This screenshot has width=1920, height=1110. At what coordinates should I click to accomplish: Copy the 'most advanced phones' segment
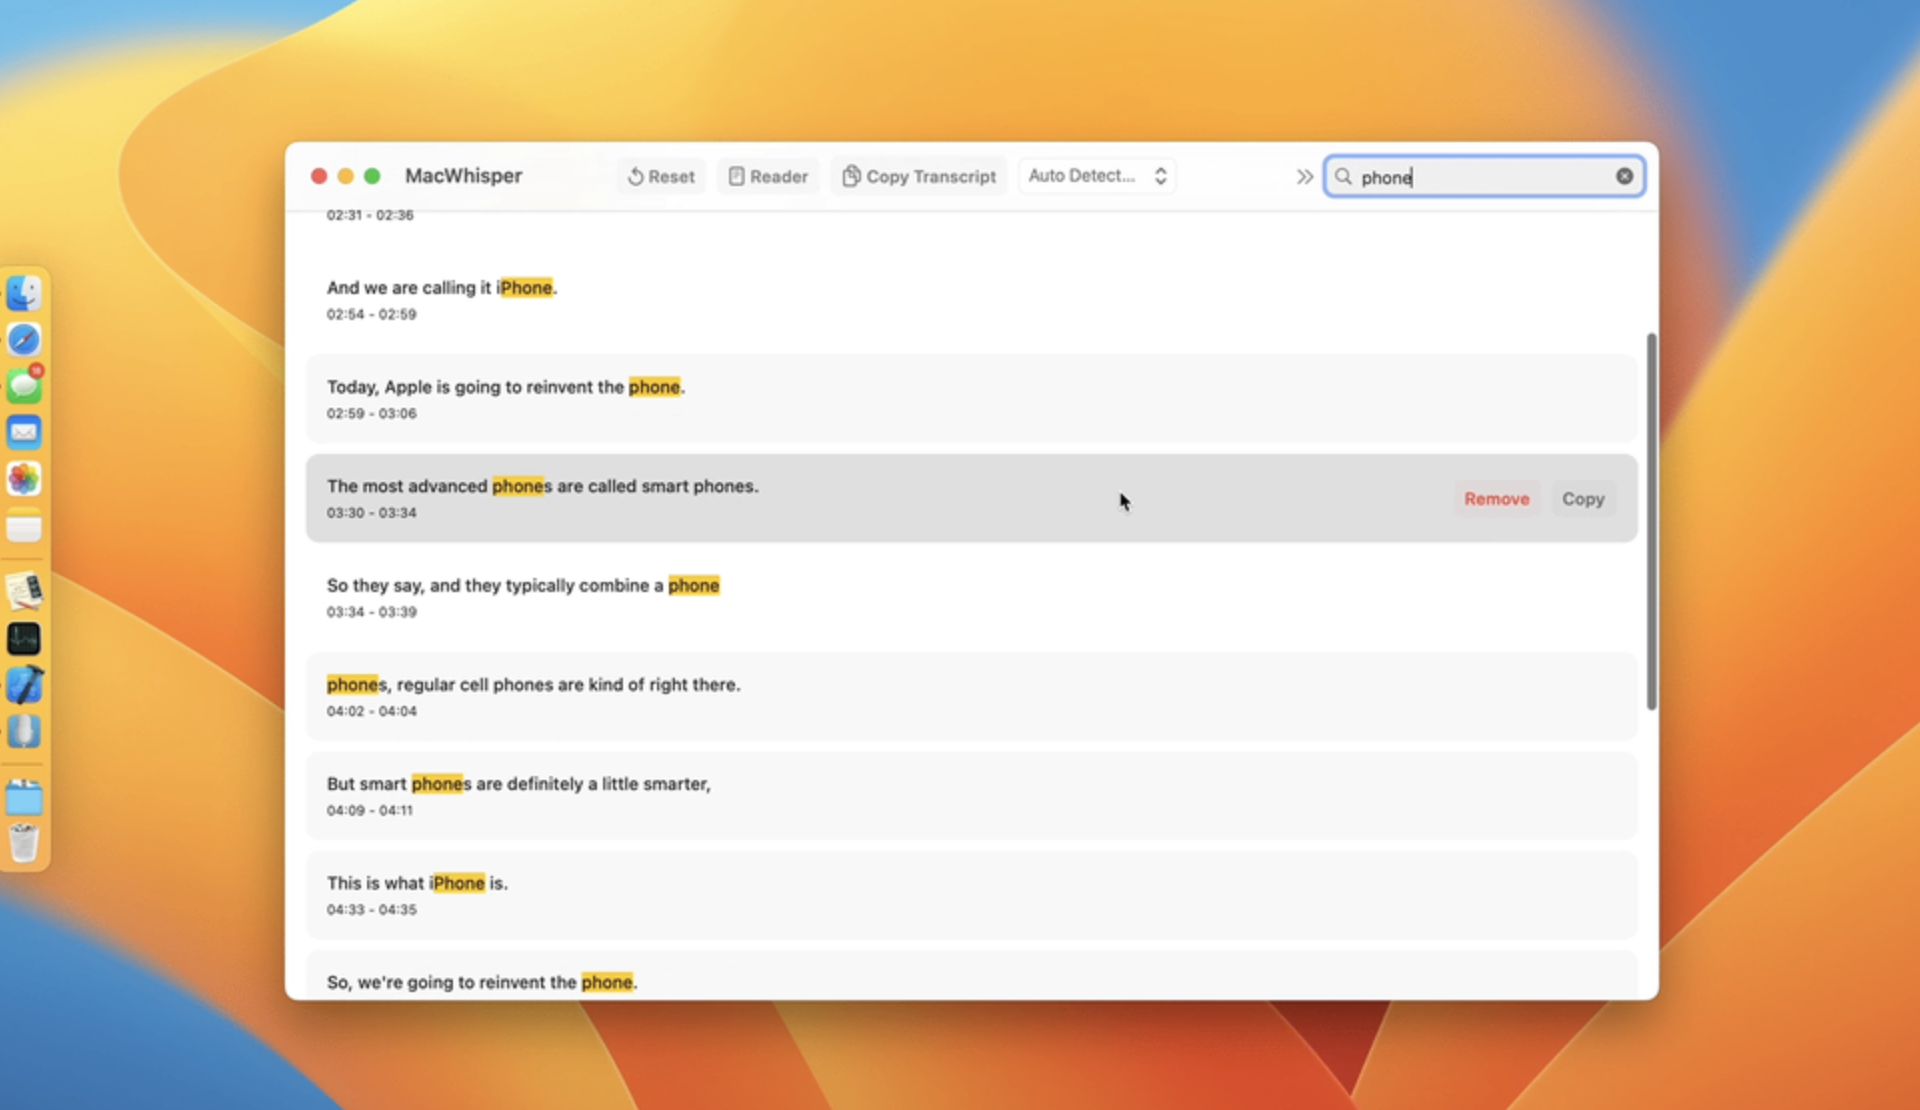click(1583, 499)
